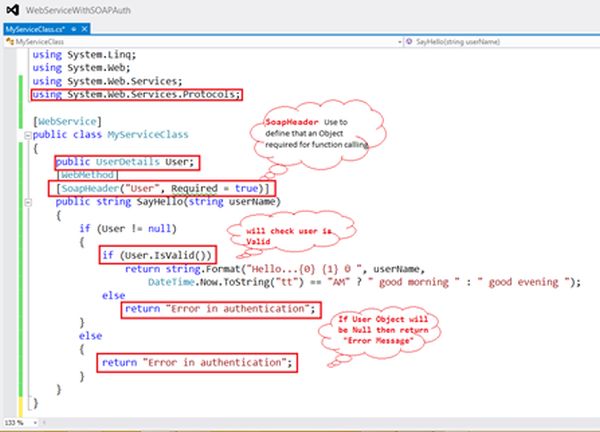Click 'SayHello' in the method signature
Screen dimensions: 600x432
click(x=160, y=202)
